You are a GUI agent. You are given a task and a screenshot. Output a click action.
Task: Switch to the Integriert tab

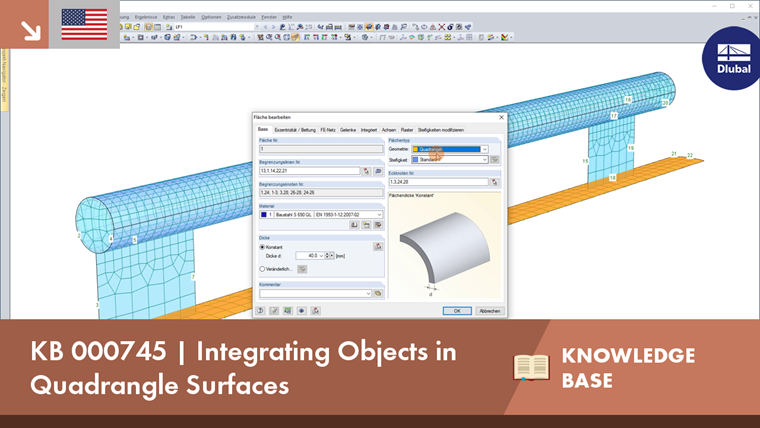point(368,130)
